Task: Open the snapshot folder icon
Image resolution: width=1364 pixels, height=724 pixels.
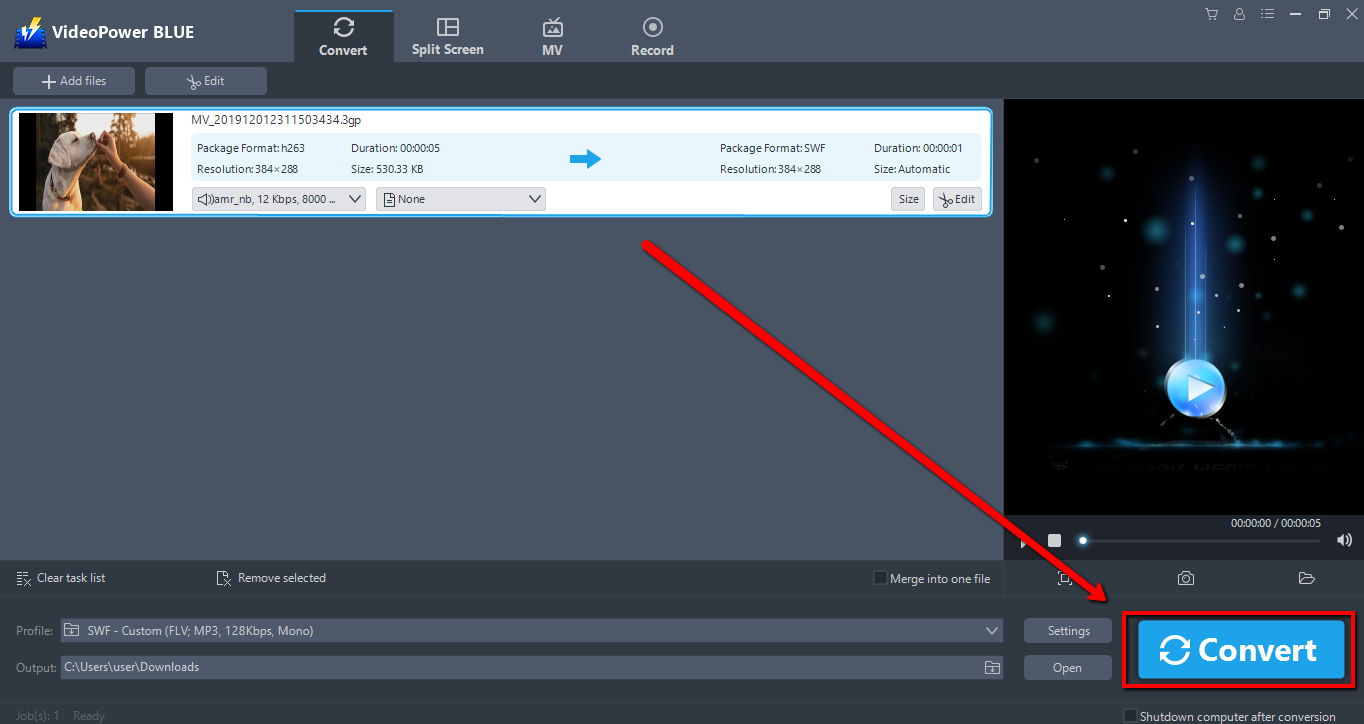Action: (x=1307, y=578)
